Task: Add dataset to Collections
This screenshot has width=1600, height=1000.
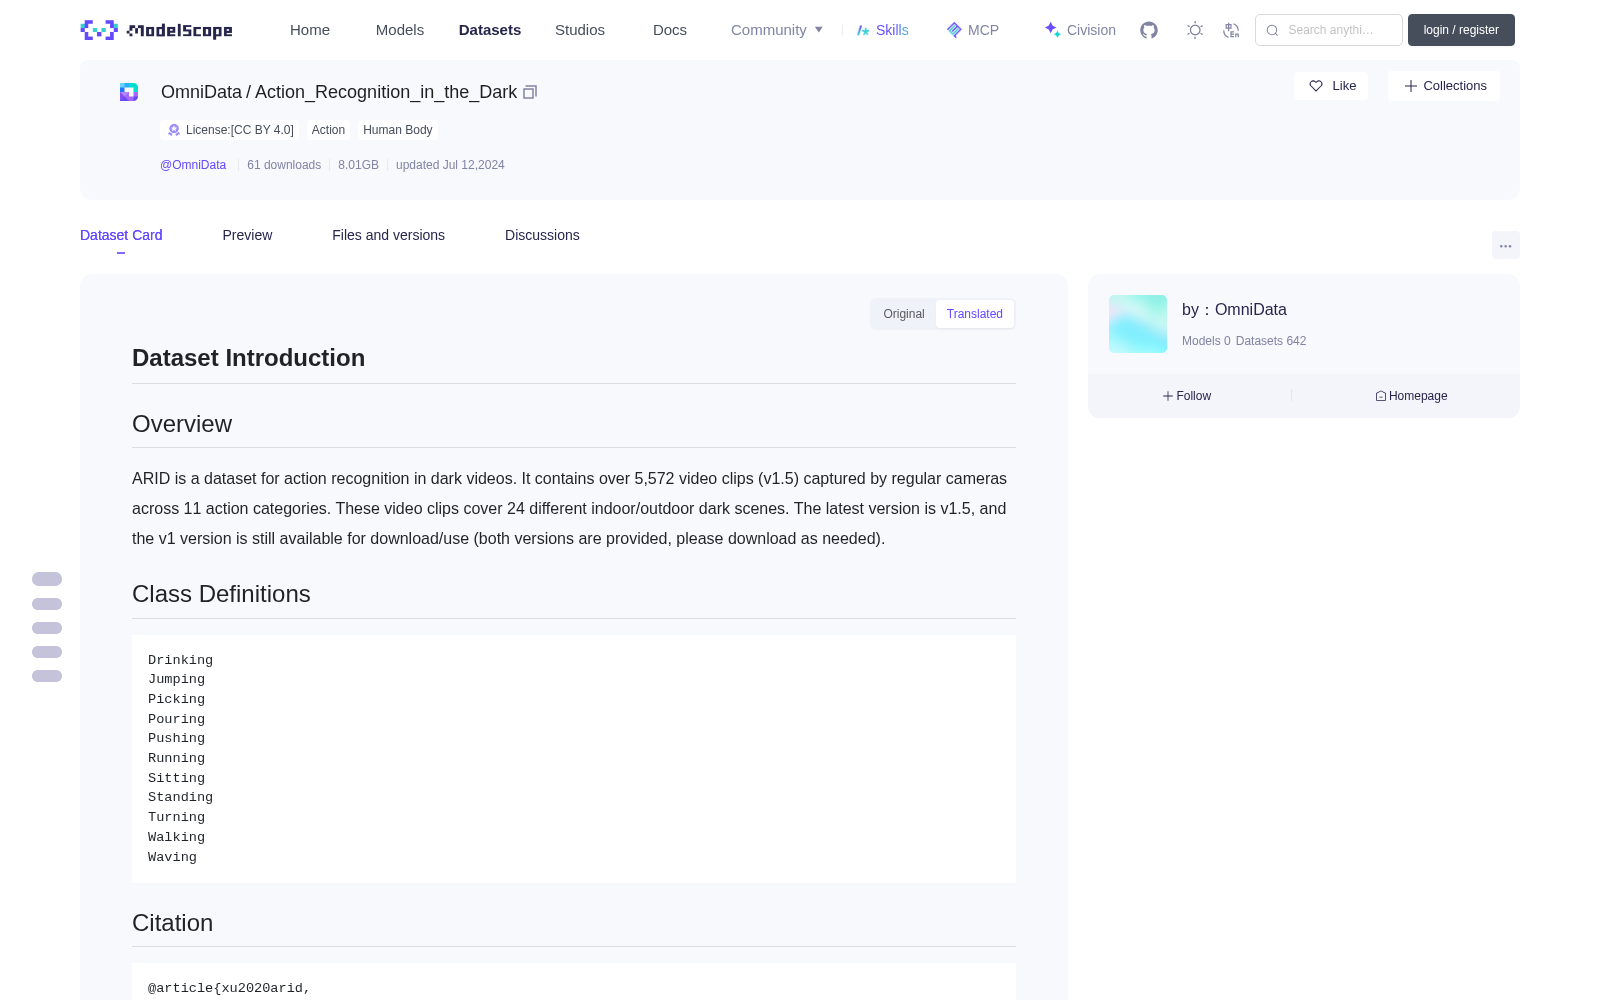Action: pyautogui.click(x=1444, y=86)
